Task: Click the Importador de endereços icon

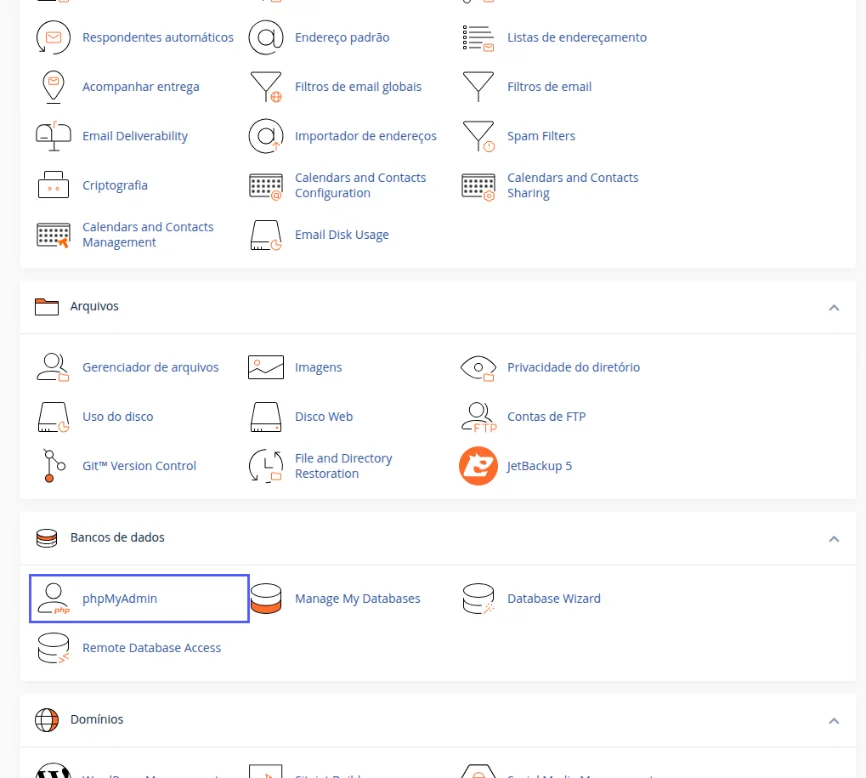Action: click(x=266, y=136)
